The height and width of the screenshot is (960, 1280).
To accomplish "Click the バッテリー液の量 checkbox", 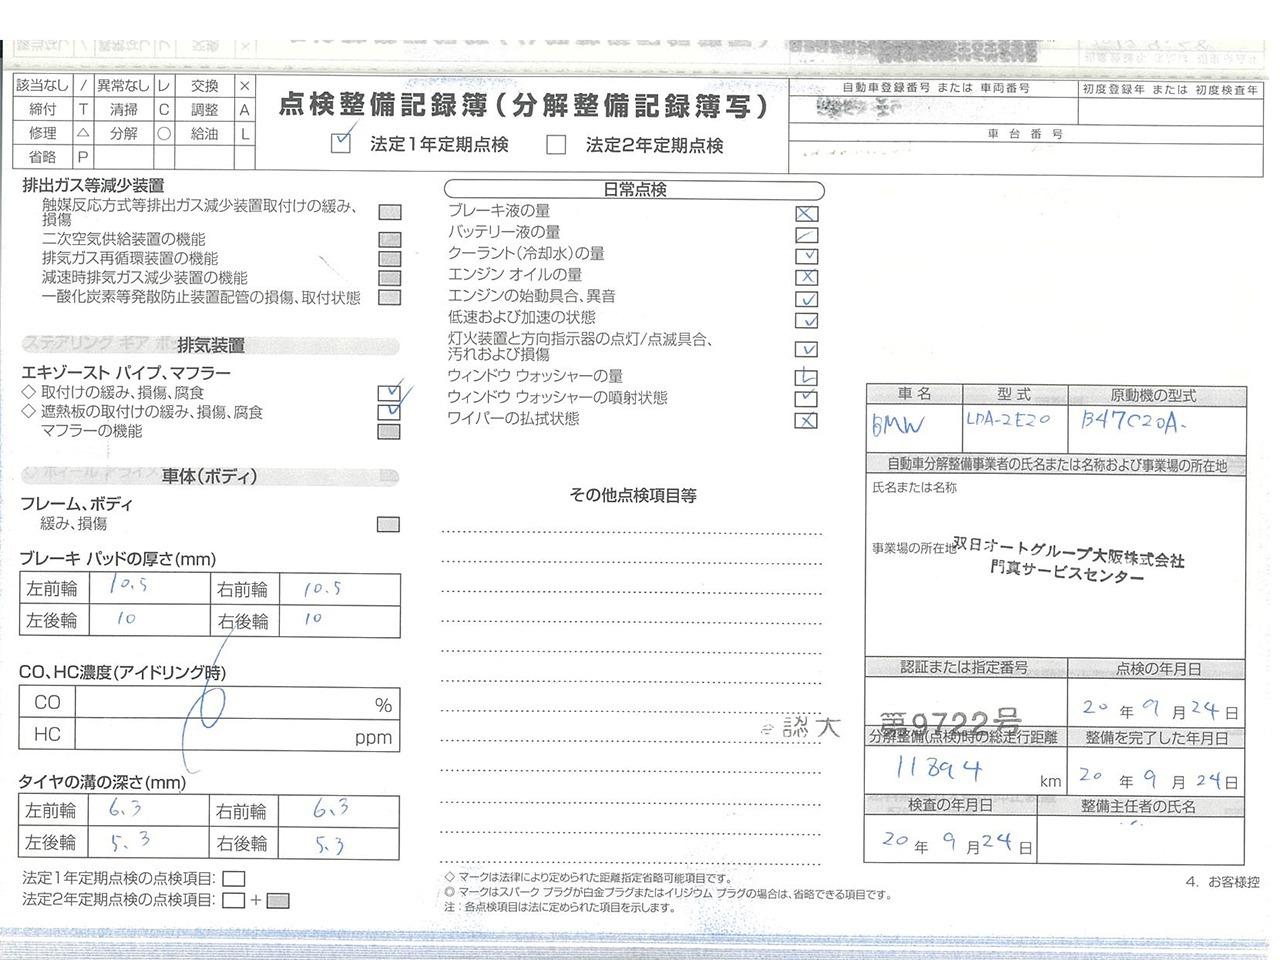I will [806, 235].
